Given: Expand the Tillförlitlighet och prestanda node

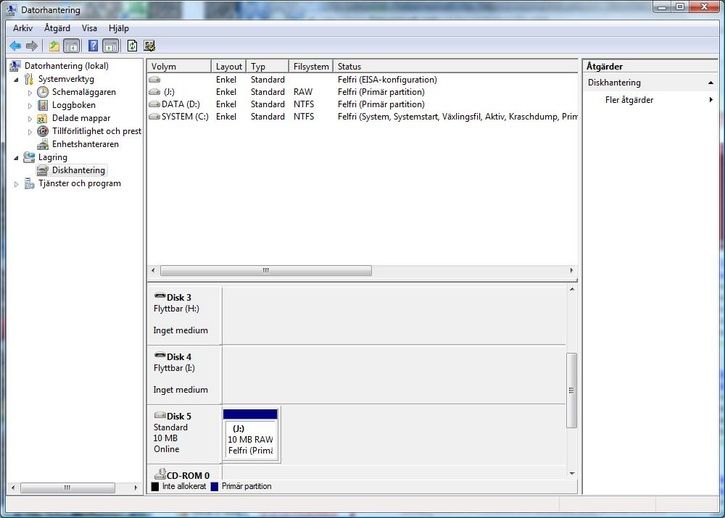Looking at the screenshot, I should (x=30, y=132).
